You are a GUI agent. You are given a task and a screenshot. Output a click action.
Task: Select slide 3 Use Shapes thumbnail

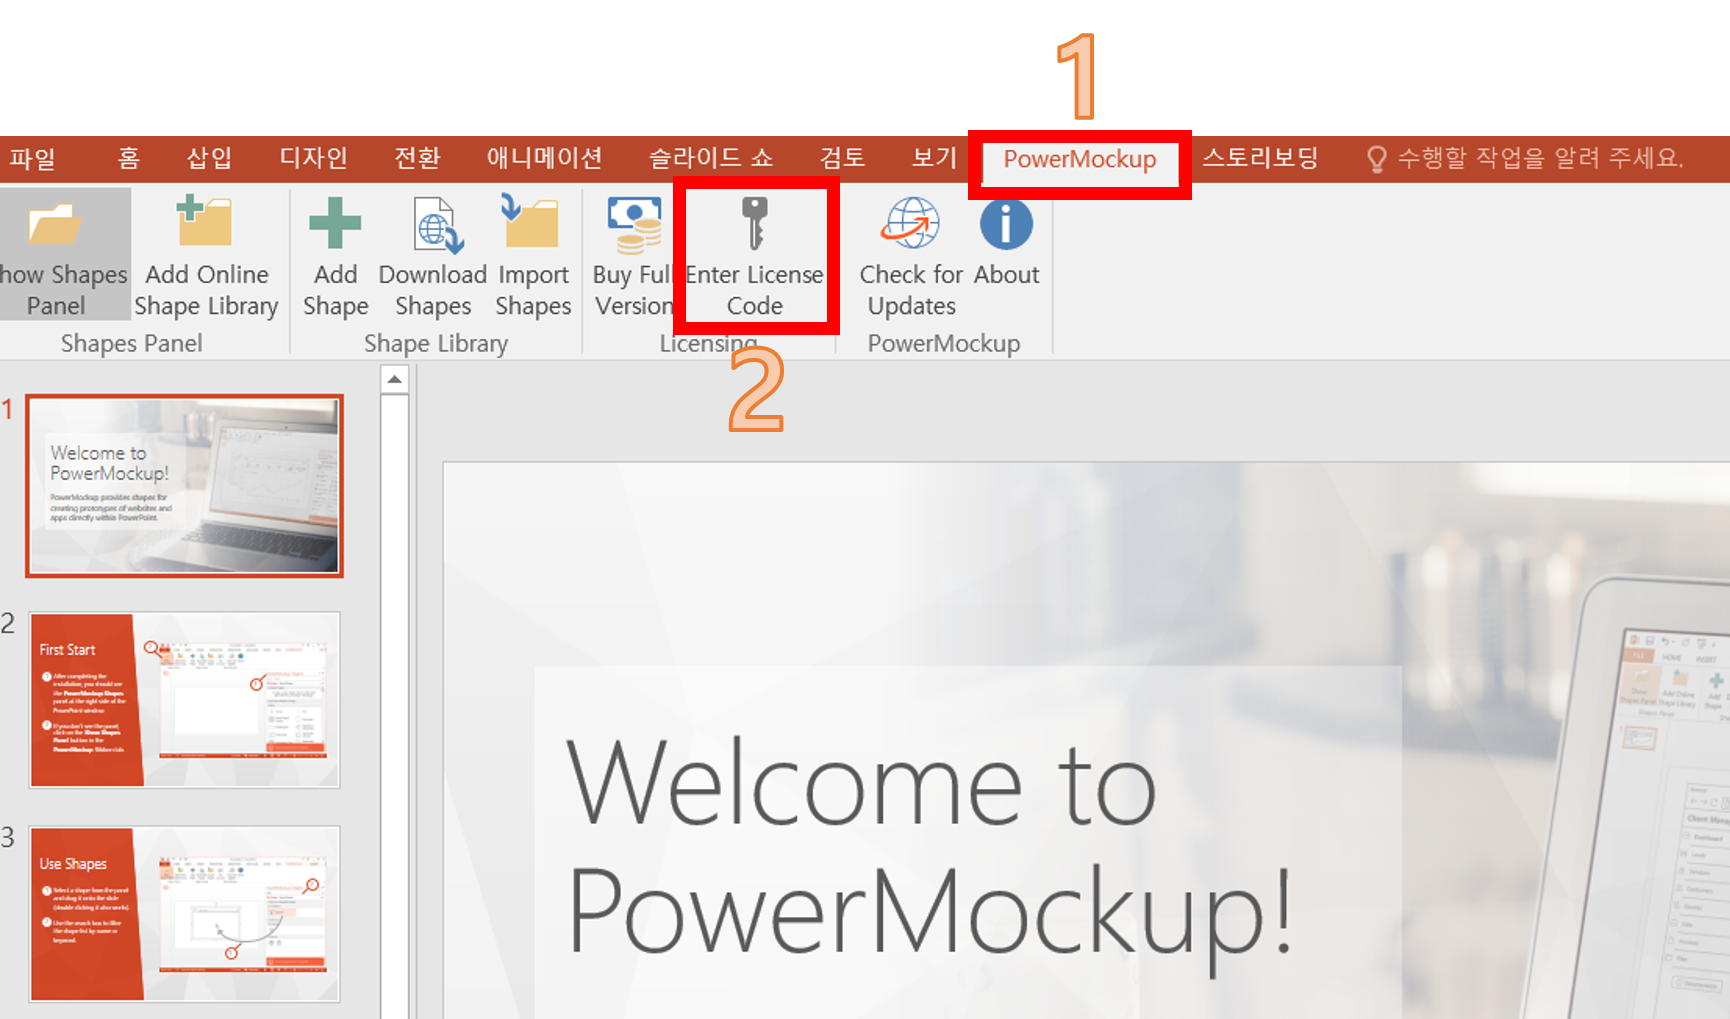(185, 914)
